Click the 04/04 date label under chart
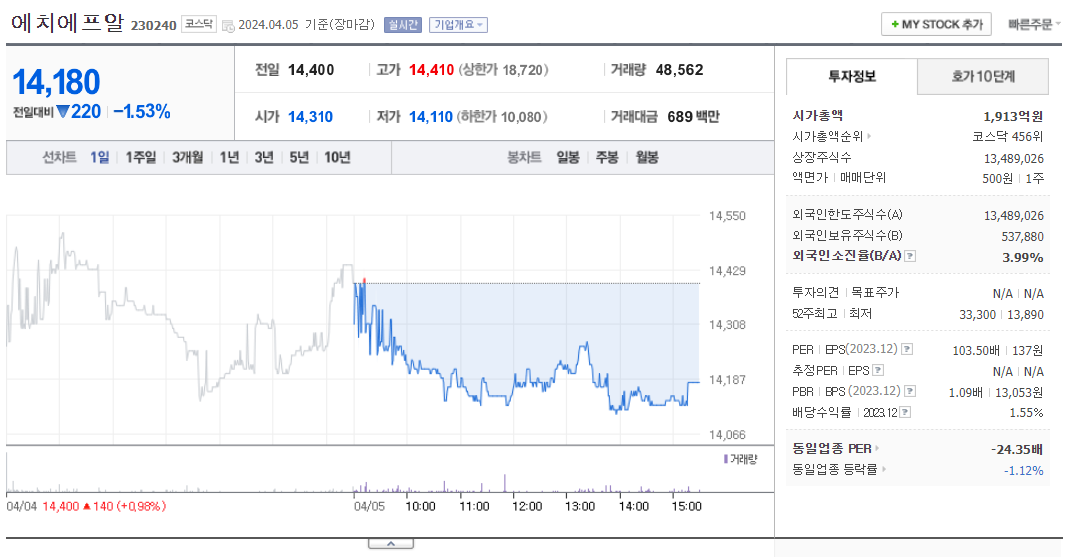 click(x=21, y=506)
